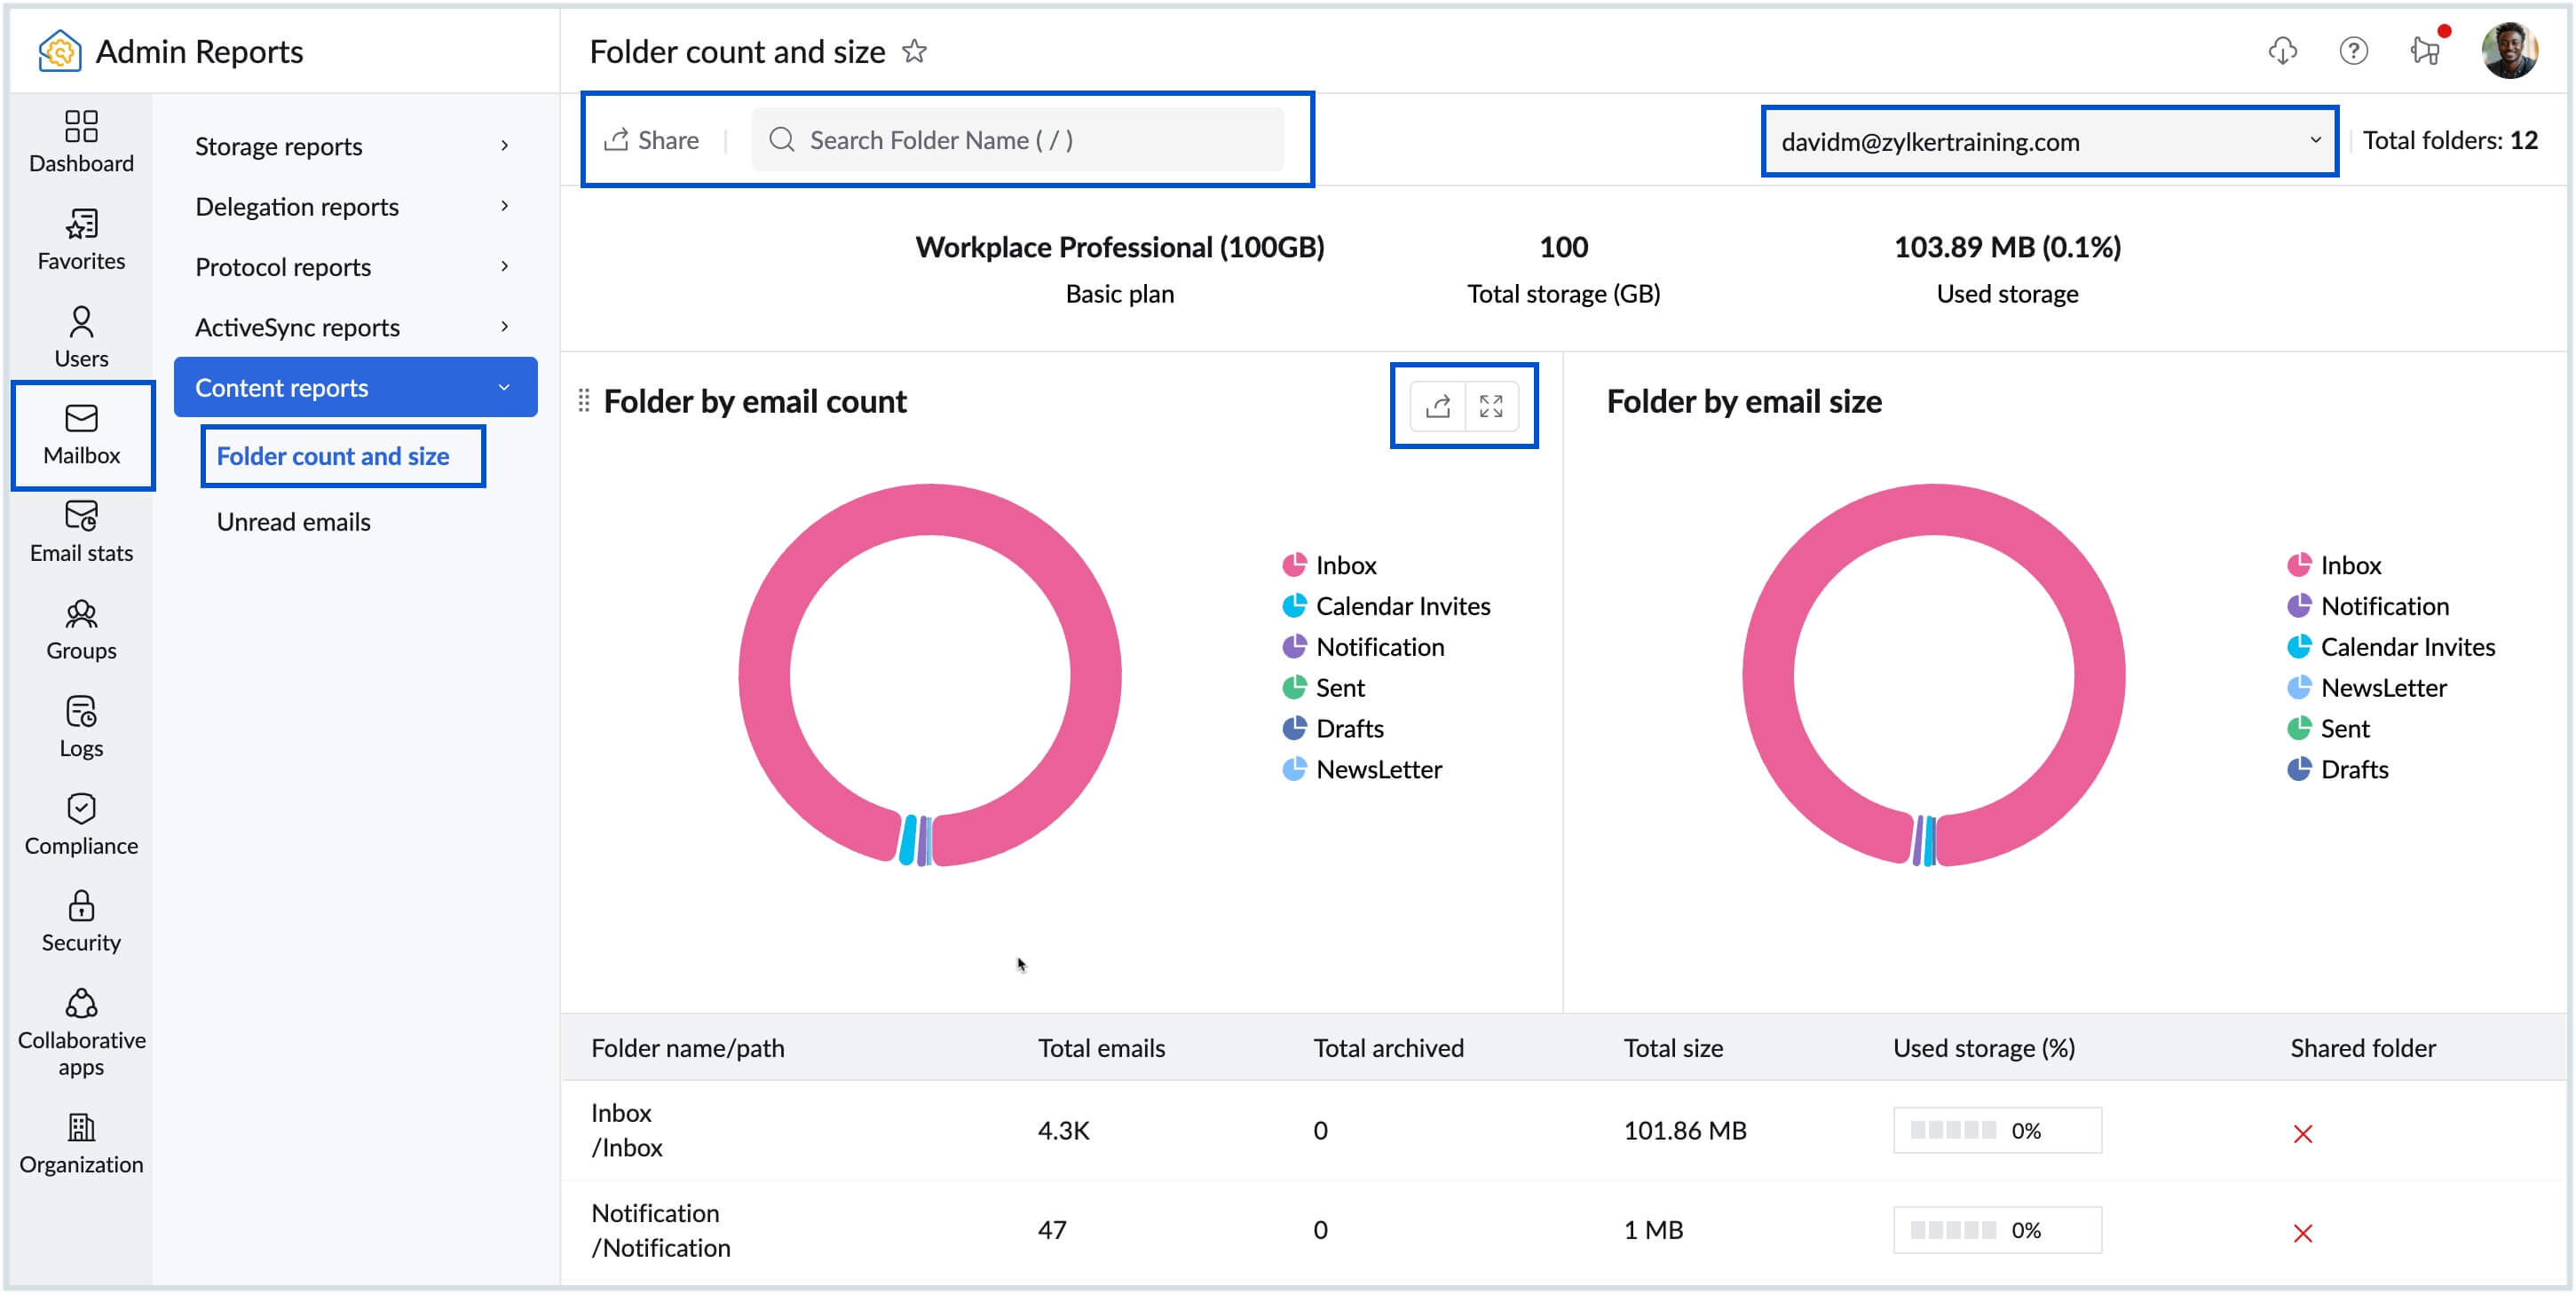Image resolution: width=2576 pixels, height=1294 pixels.
Task: Favorite this report with the star icon
Action: tap(914, 51)
